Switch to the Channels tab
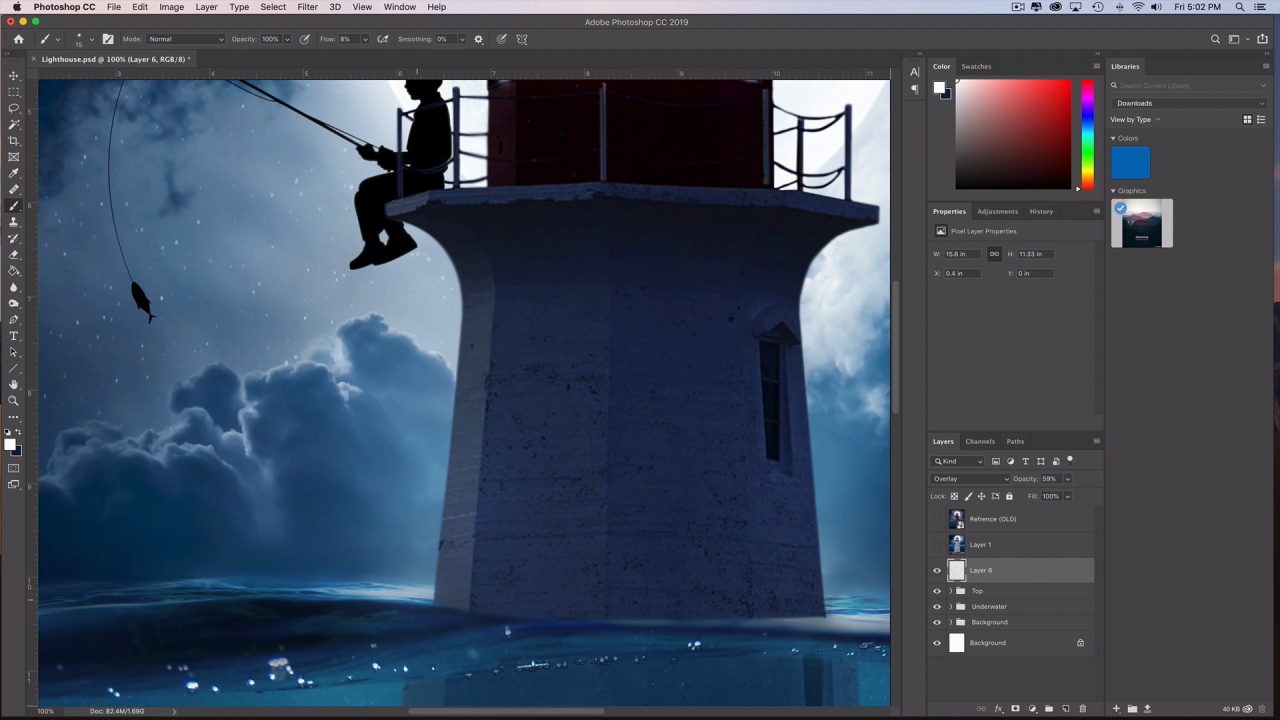Screen dimensions: 1280x720 979,441
